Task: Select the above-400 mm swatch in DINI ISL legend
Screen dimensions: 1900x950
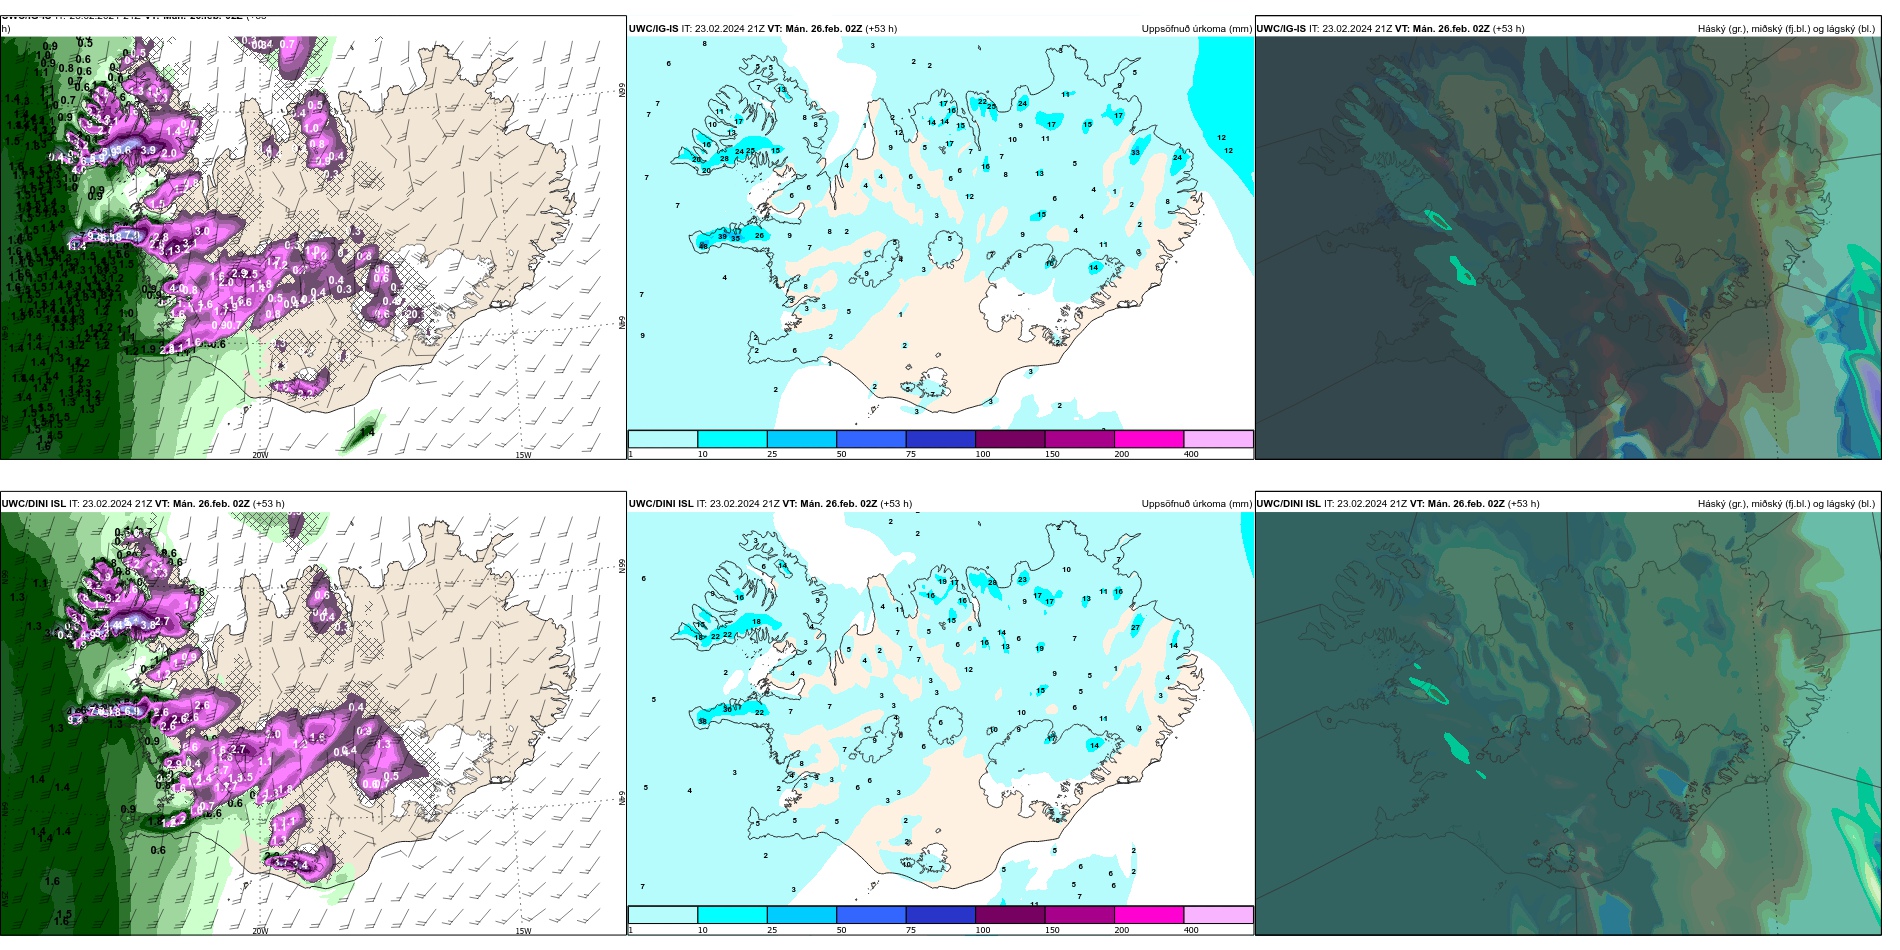Action: tap(1218, 915)
